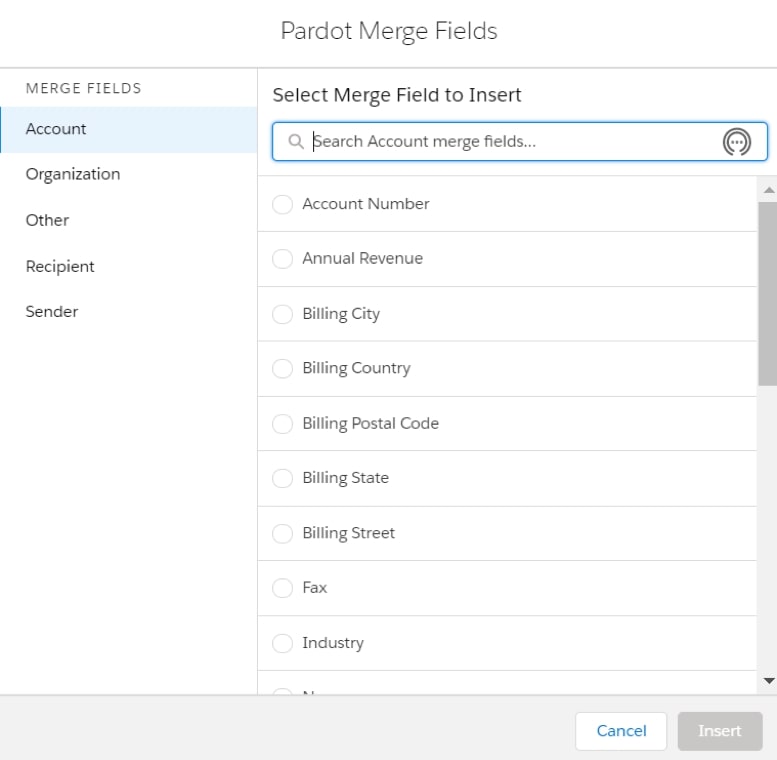The height and width of the screenshot is (760, 777).
Task: Click the Billing Street label text
Action: pos(348,533)
